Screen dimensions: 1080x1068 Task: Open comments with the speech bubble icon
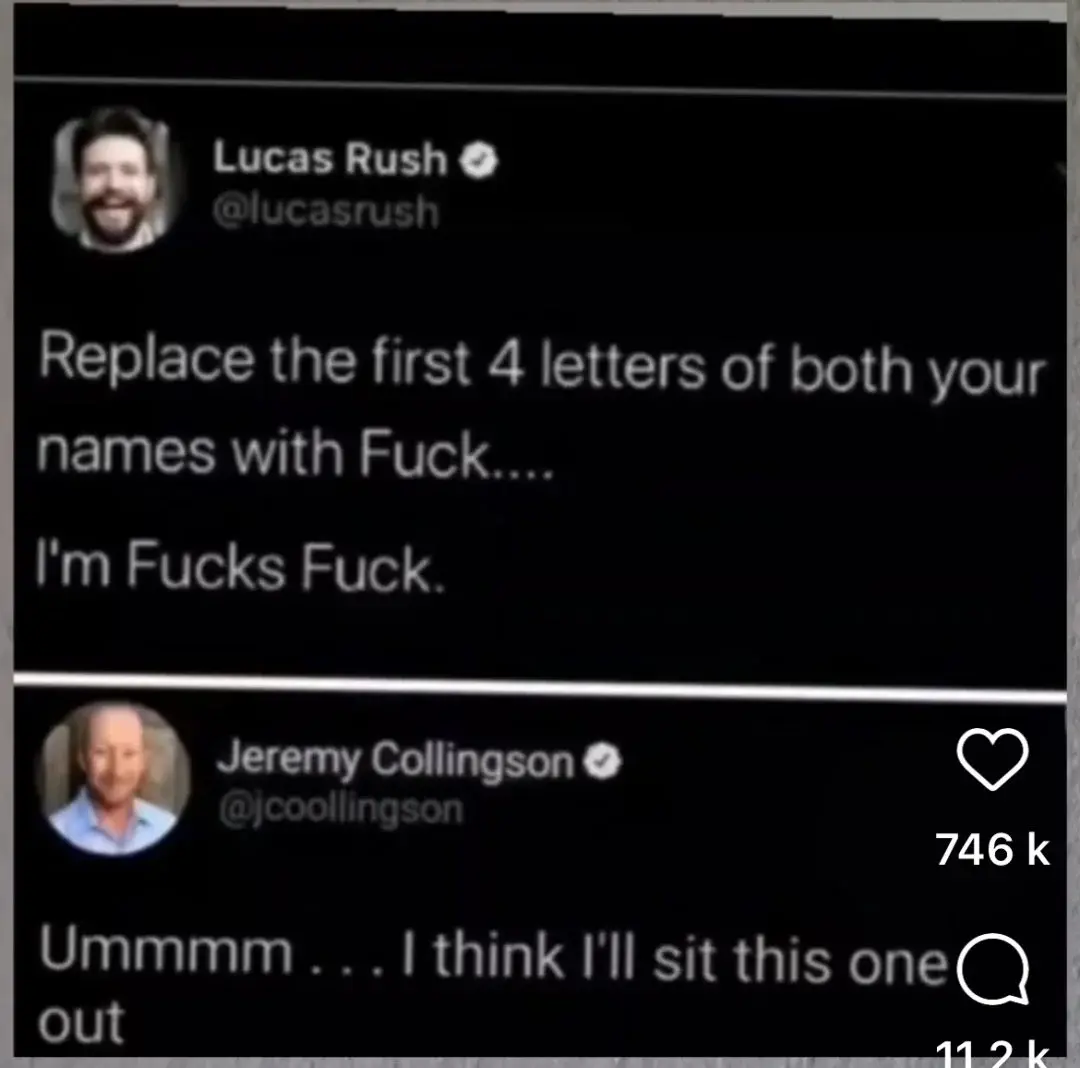pyautogui.click(x=993, y=969)
